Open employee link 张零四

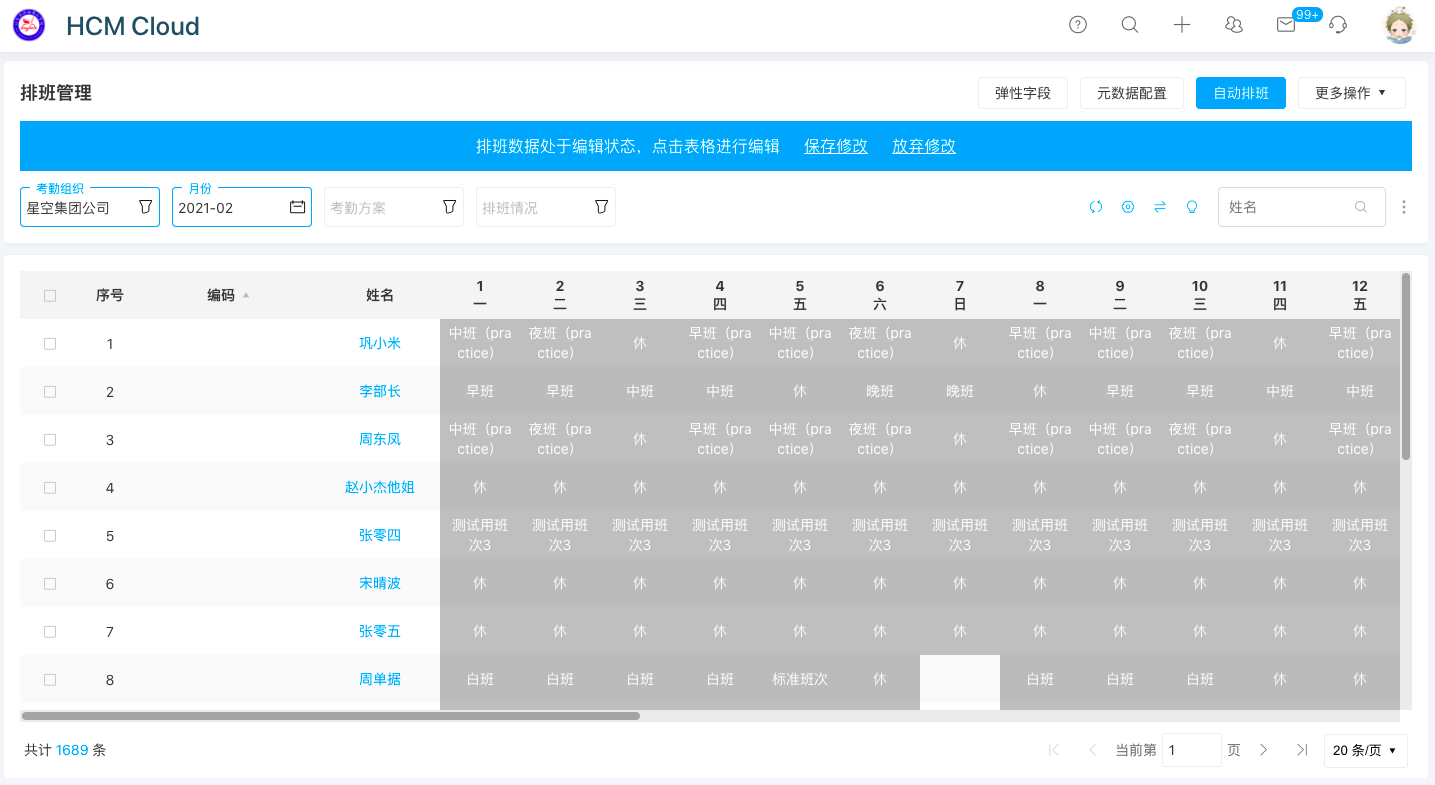pyautogui.click(x=380, y=535)
